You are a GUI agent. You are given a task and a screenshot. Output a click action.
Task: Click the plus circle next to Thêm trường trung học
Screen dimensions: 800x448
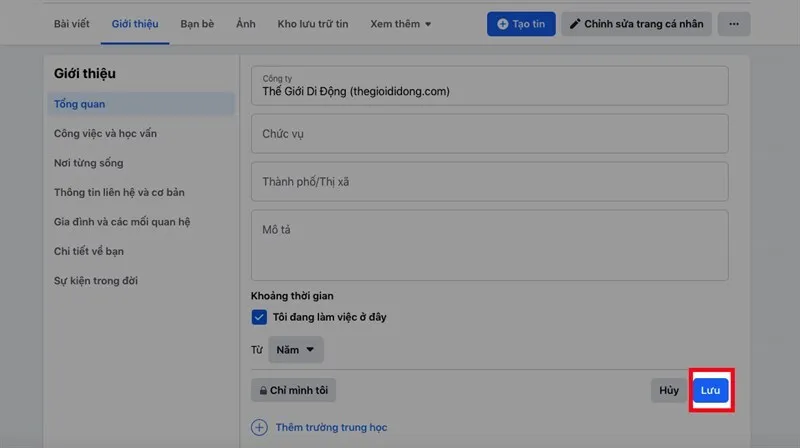260,427
